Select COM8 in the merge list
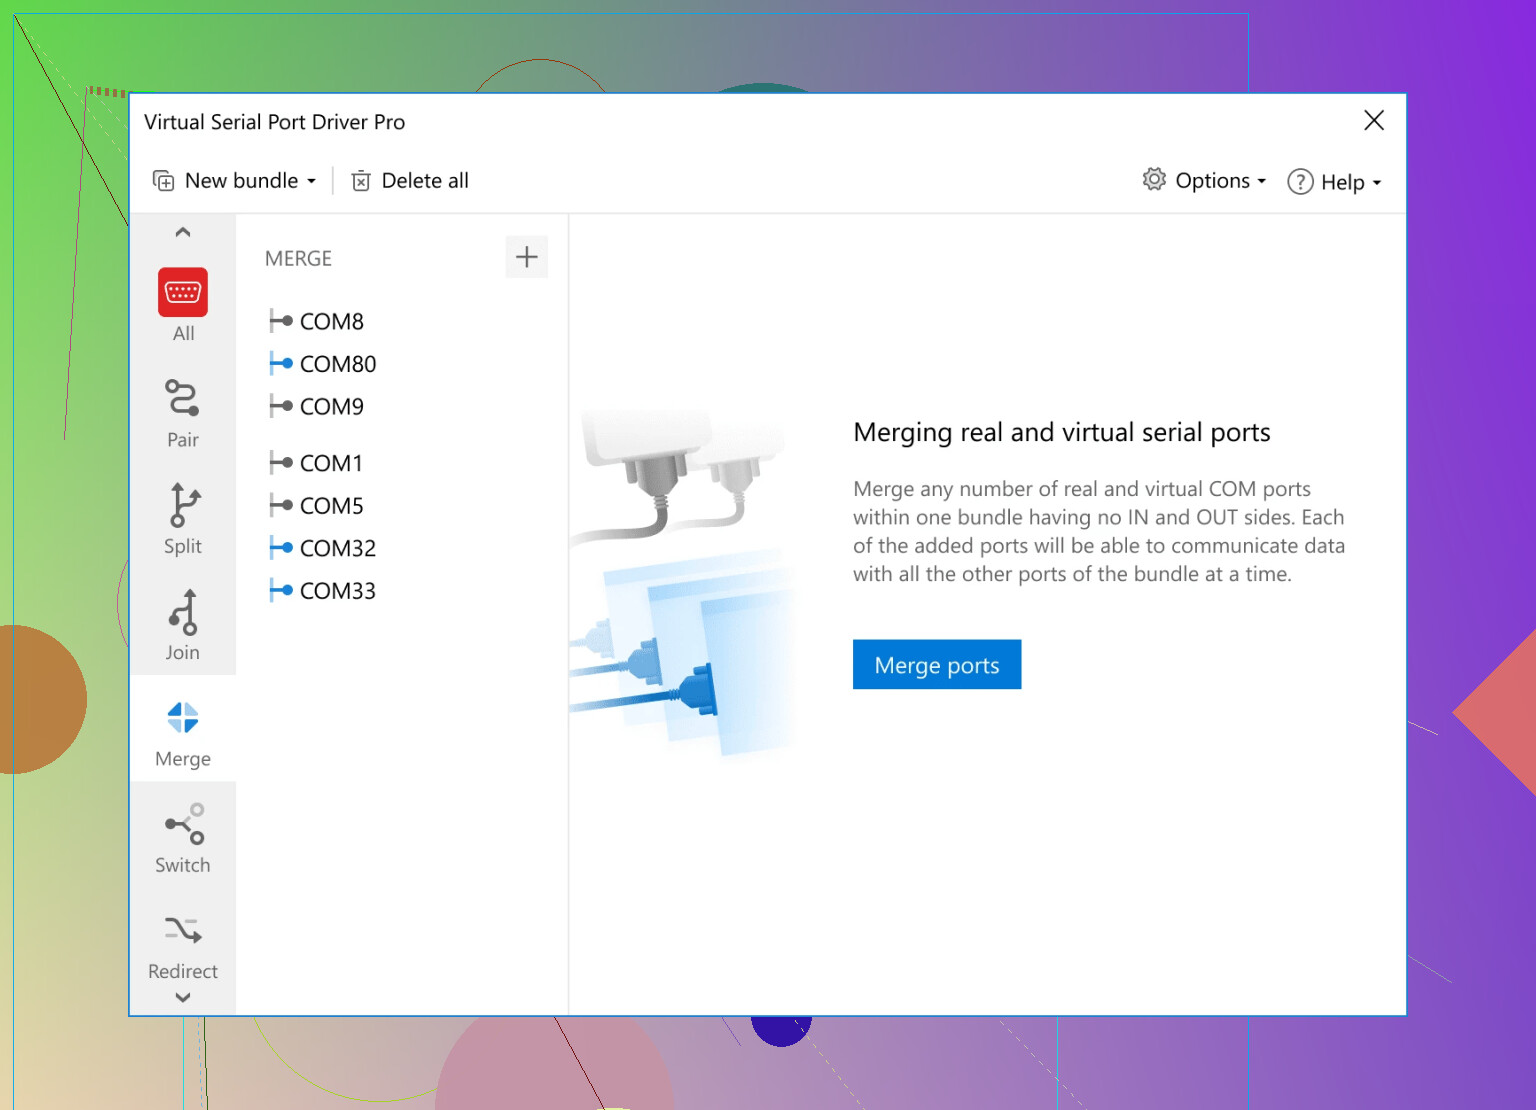 click(x=331, y=321)
